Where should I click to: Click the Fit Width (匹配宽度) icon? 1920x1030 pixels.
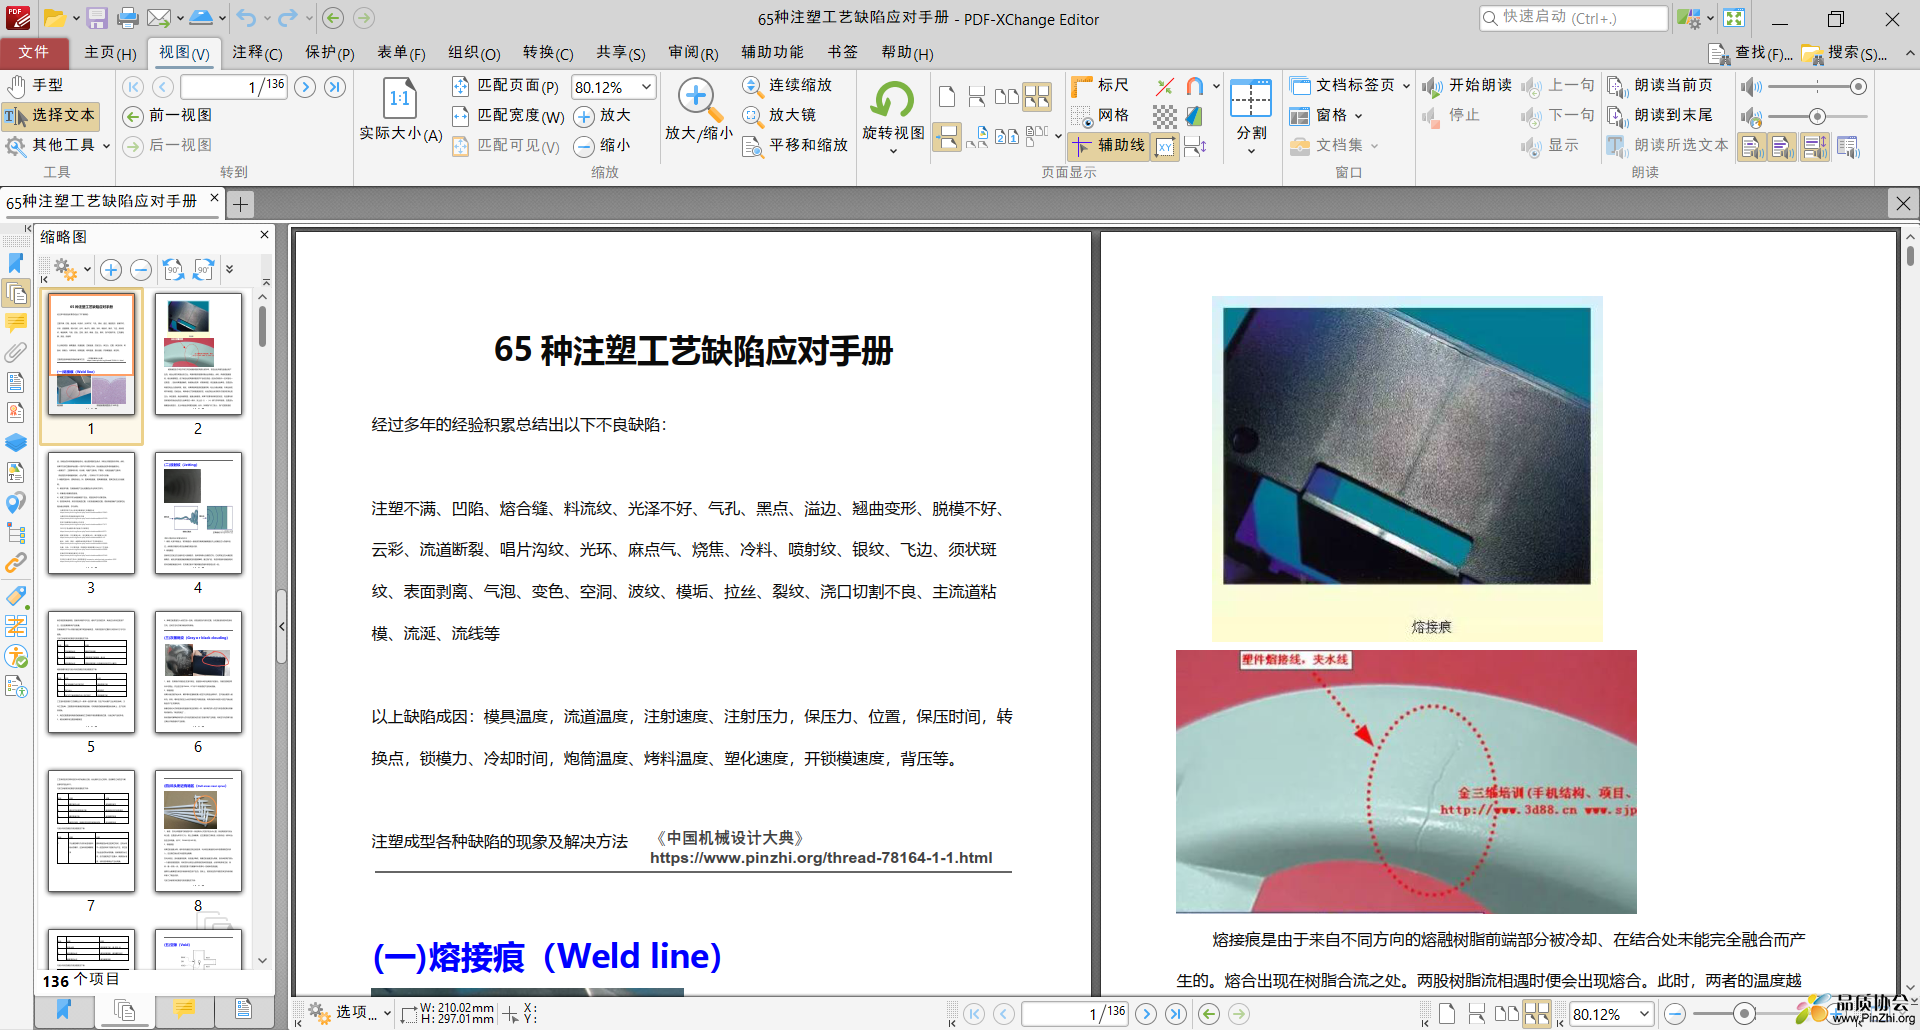[x=460, y=116]
